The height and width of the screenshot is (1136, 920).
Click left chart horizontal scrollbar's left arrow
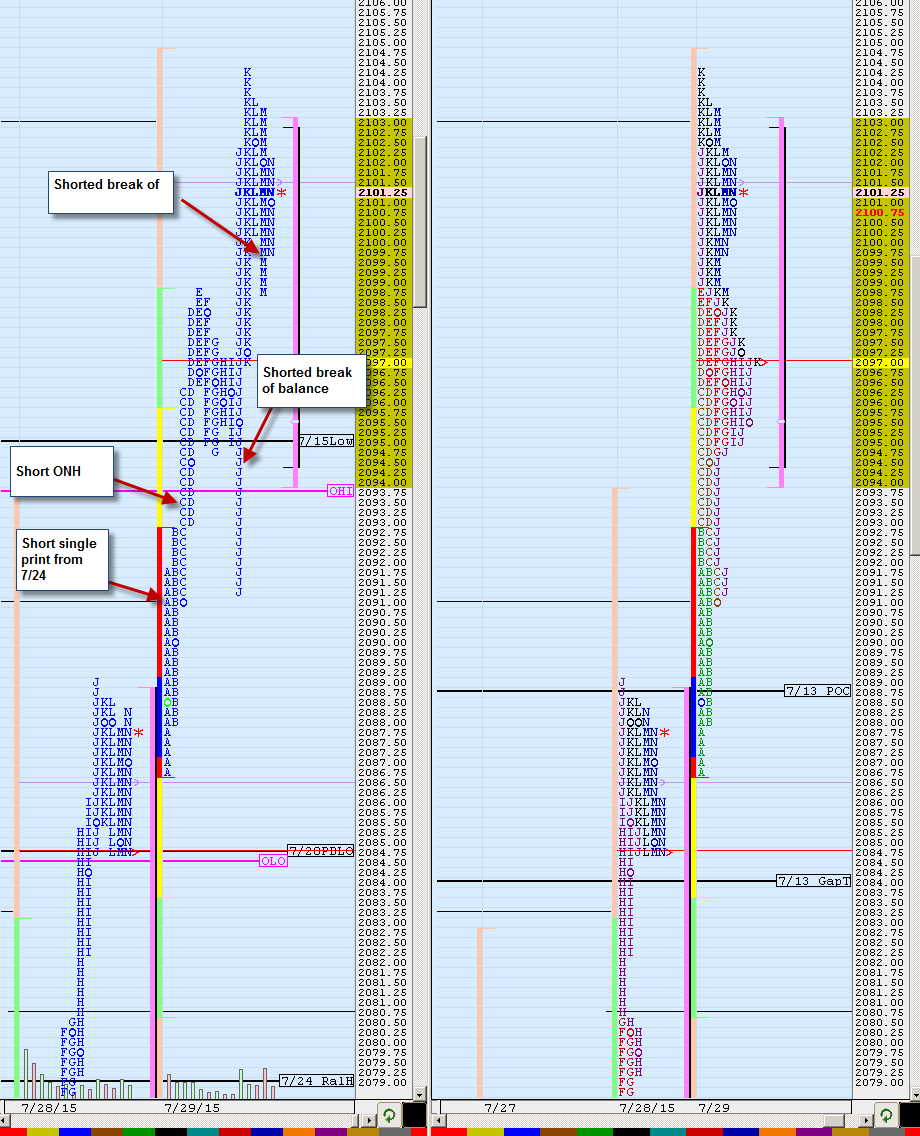click(4, 1121)
